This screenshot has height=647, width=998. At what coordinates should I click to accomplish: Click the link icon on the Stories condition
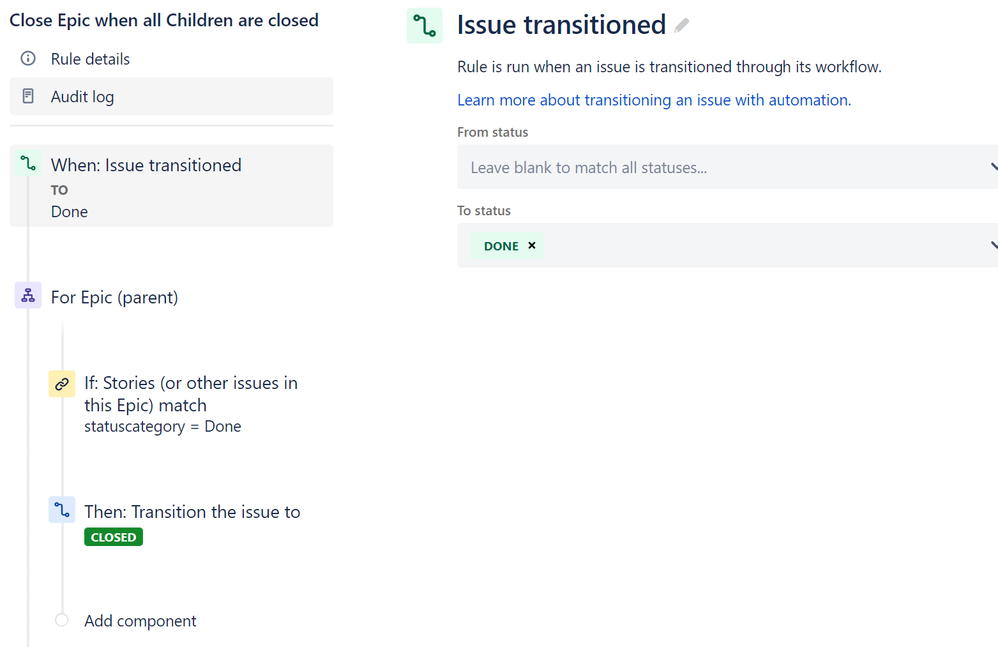tap(61, 383)
